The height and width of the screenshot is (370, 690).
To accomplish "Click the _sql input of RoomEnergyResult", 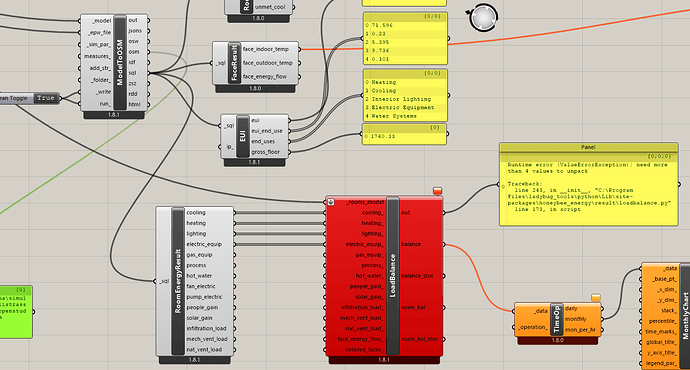I will tap(164, 281).
